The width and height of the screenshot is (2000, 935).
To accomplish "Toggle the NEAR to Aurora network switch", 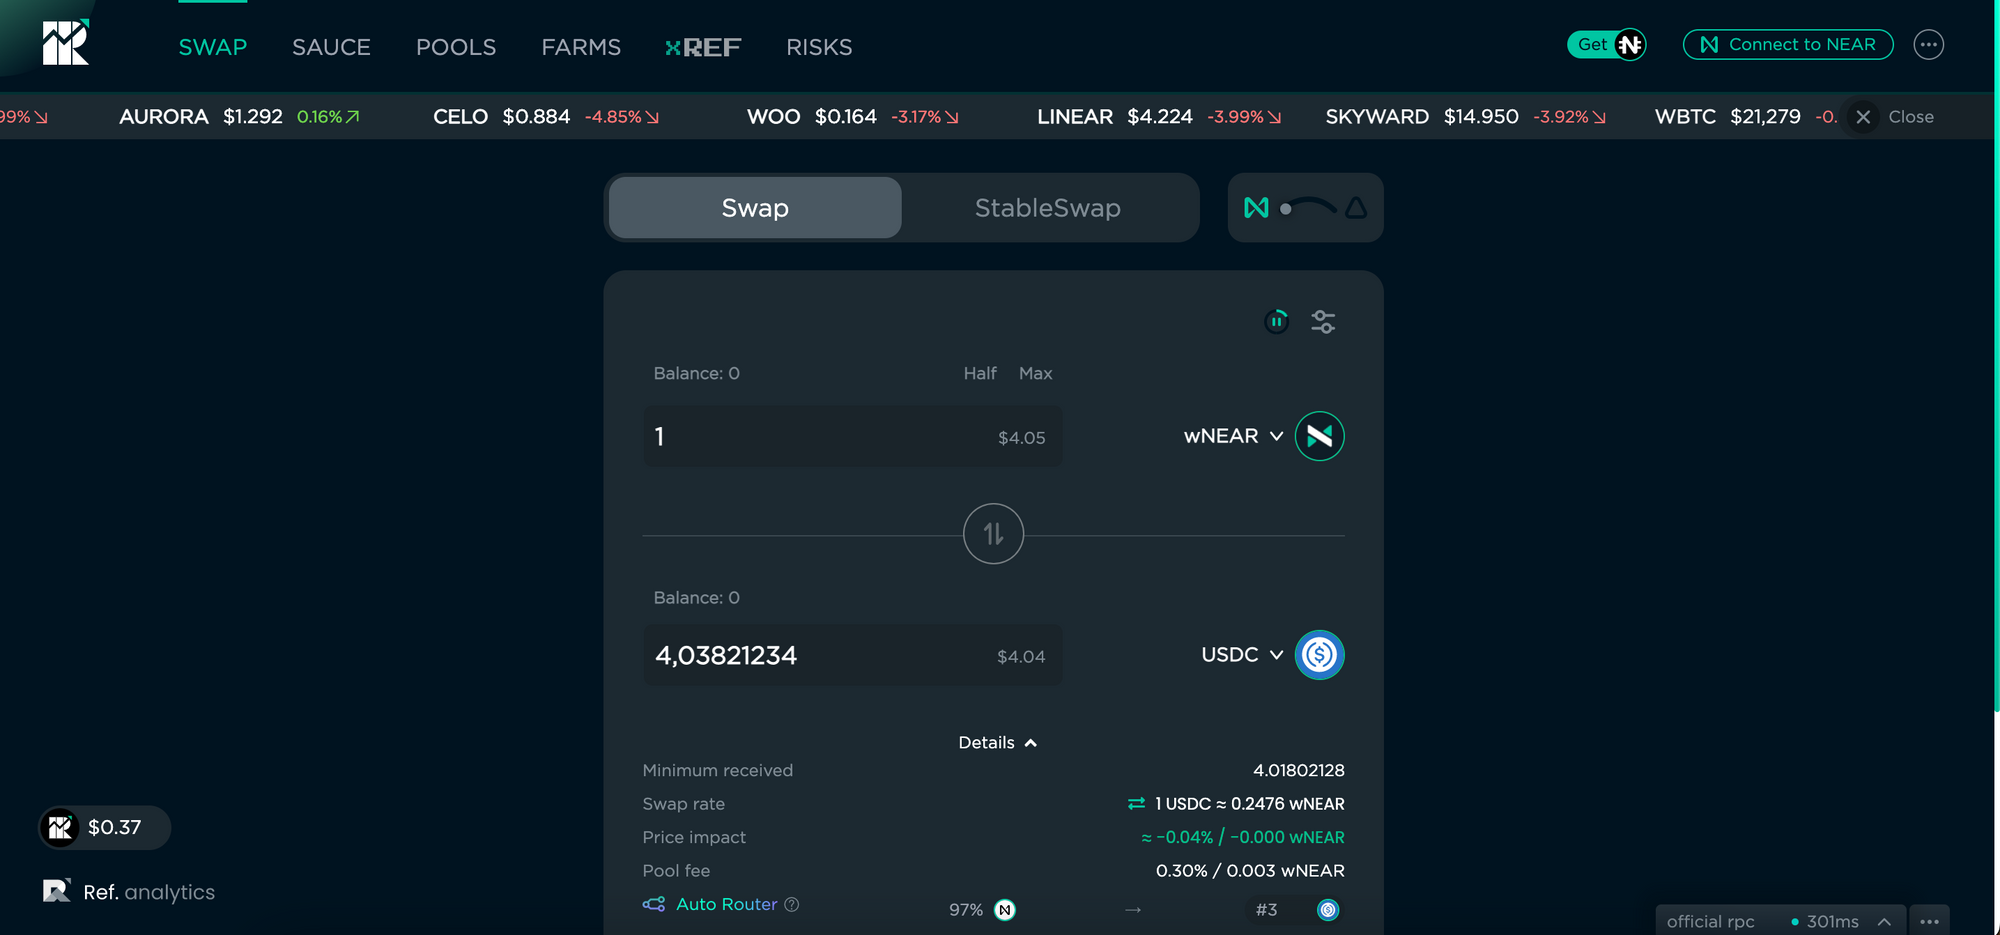I will click(1306, 208).
